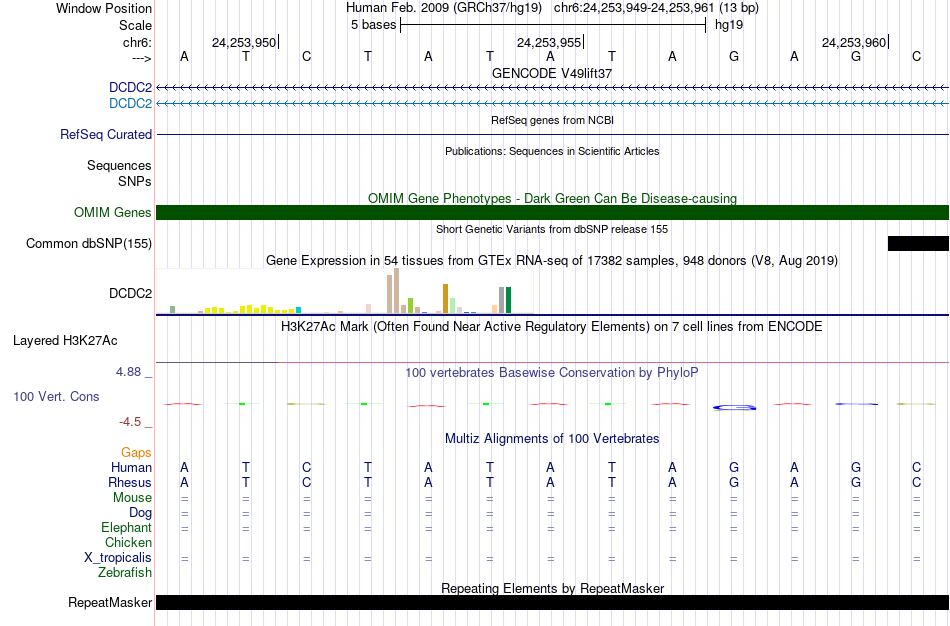The width and height of the screenshot is (950, 626).
Task: Click the black RepeatMasker element bar
Action: coord(552,602)
